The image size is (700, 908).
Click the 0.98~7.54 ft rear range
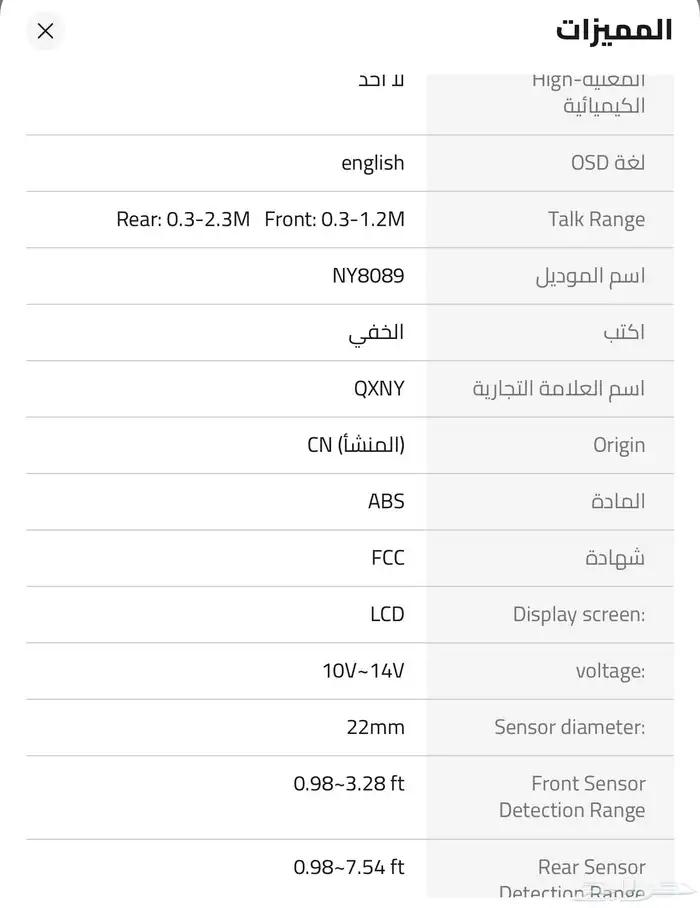[348, 867]
